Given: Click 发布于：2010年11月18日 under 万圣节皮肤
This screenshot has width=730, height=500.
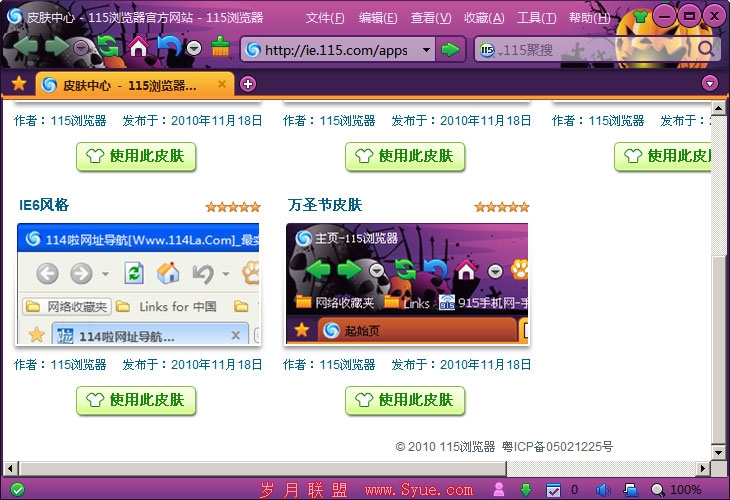Looking at the screenshot, I should (461, 365).
